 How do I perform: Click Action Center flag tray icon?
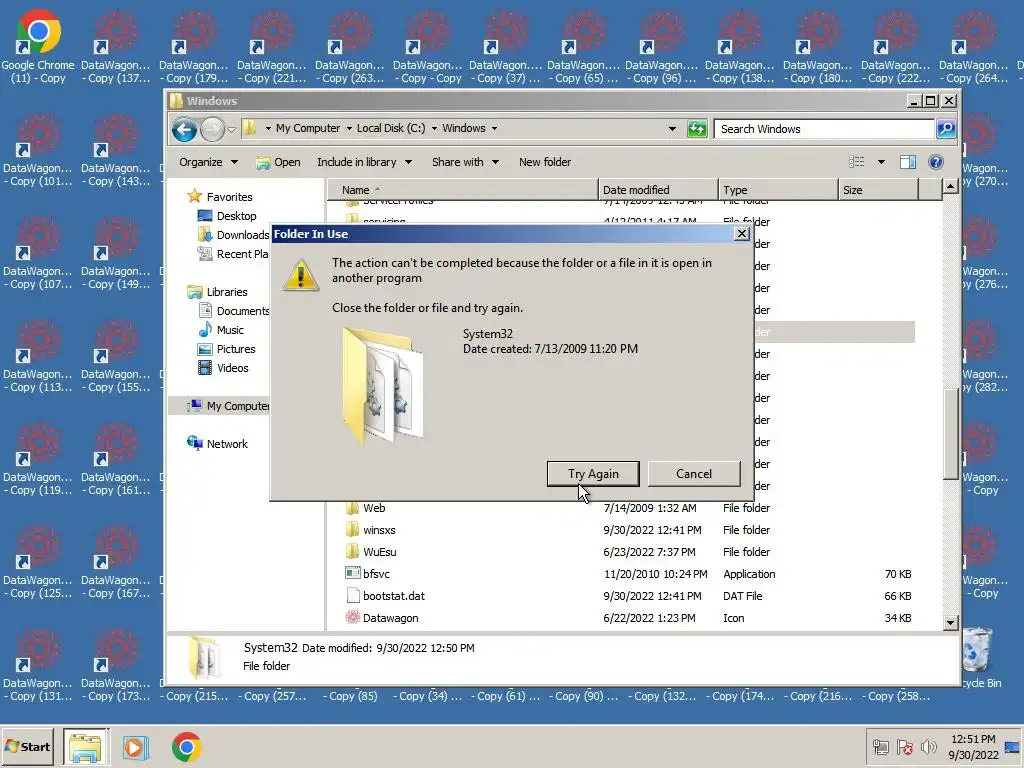[905, 747]
